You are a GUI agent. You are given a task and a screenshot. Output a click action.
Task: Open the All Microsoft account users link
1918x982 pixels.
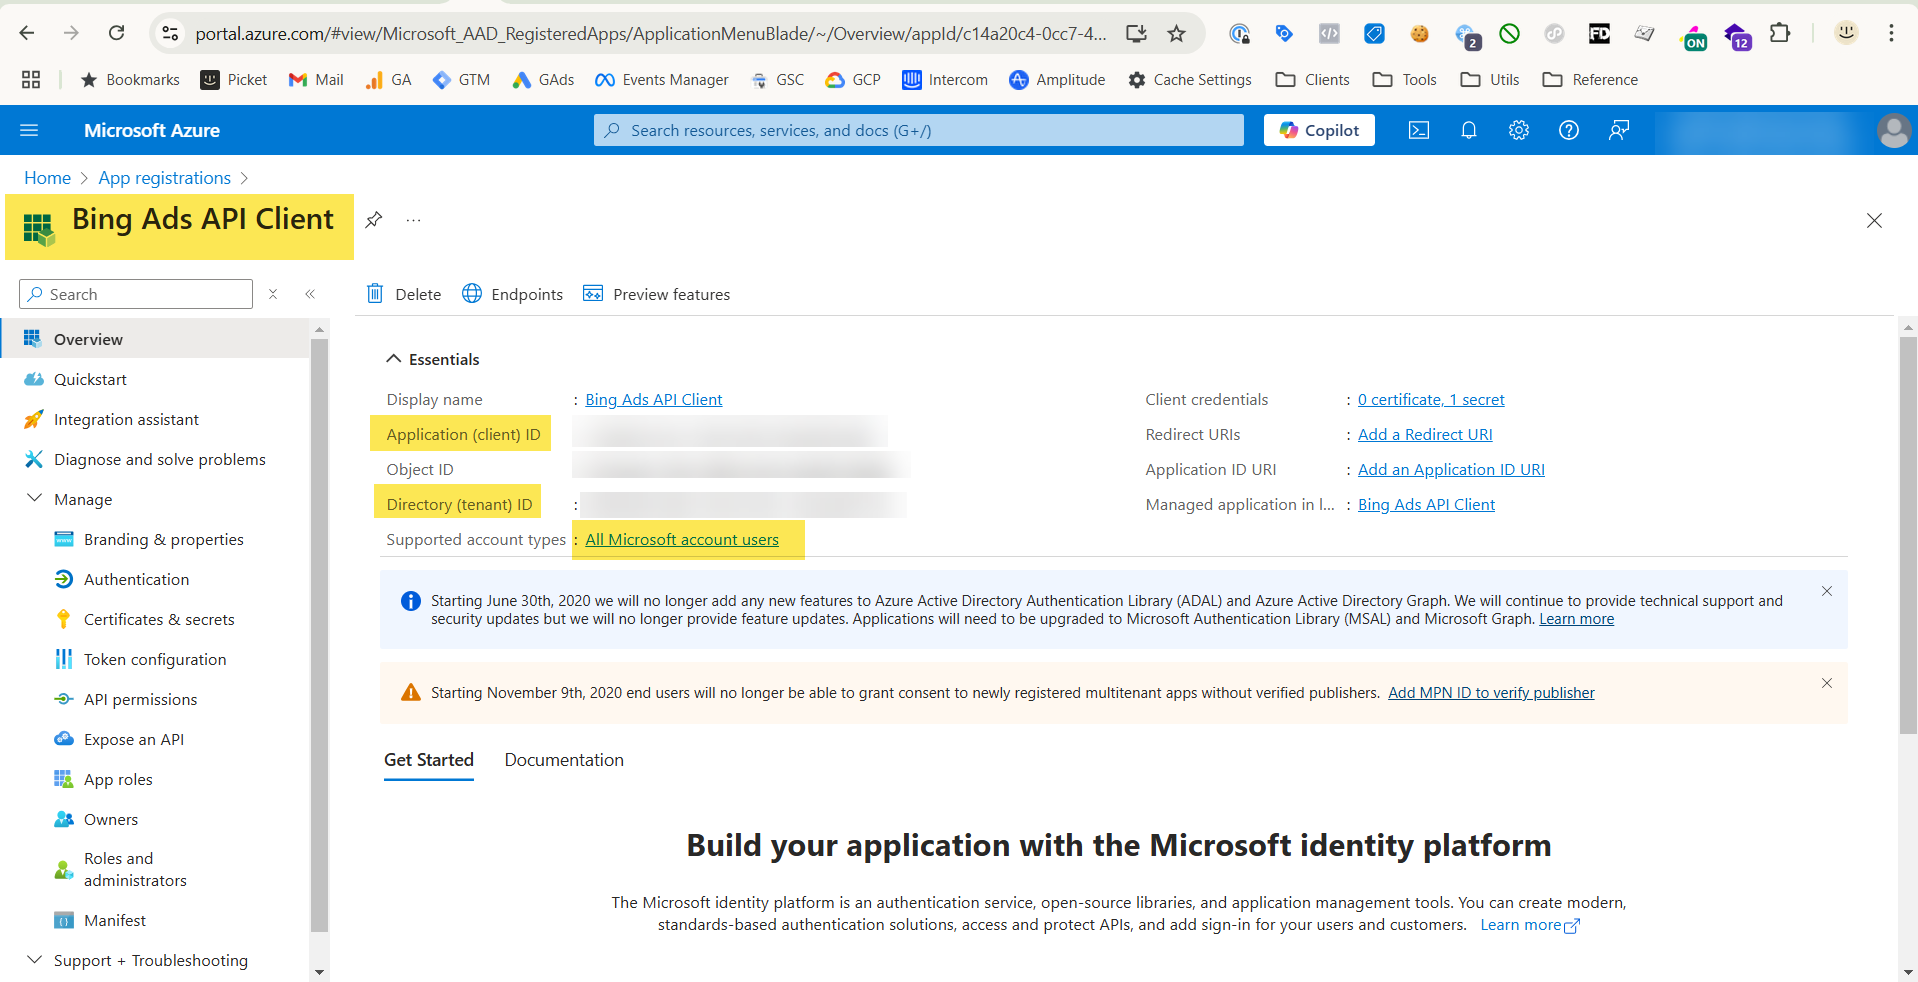pos(682,539)
